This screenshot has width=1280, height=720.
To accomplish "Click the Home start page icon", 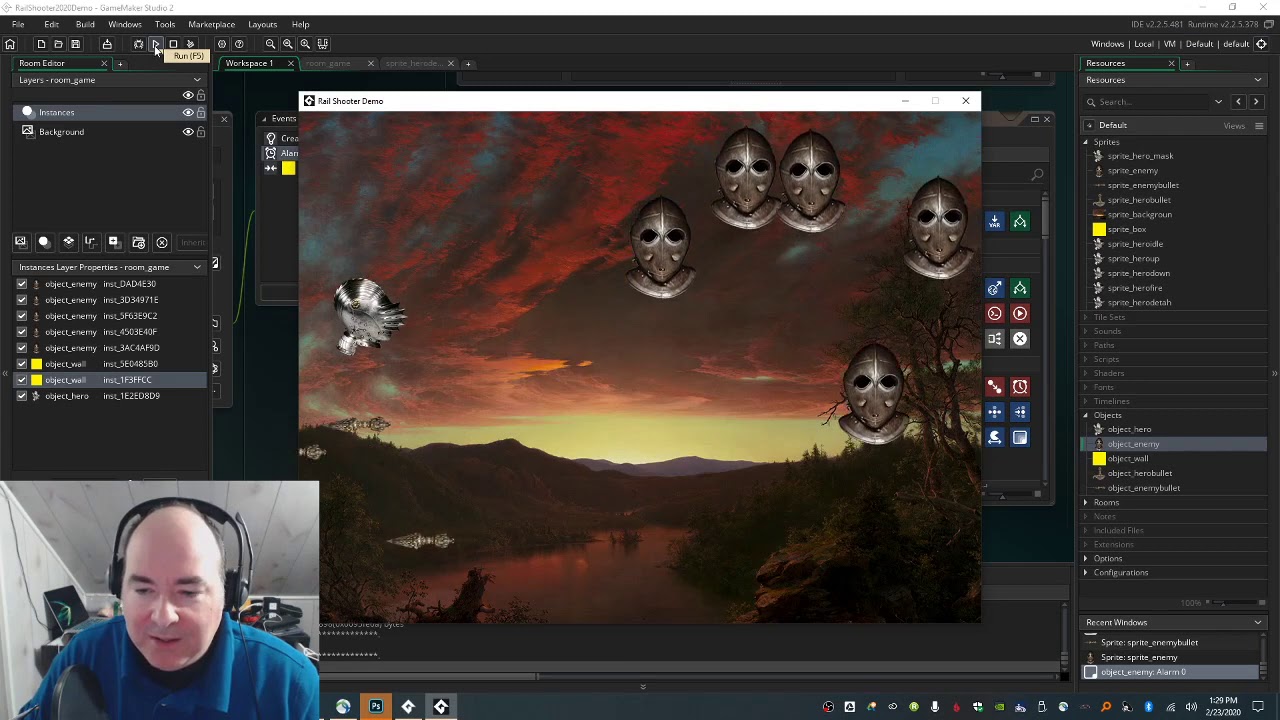I will (10, 44).
